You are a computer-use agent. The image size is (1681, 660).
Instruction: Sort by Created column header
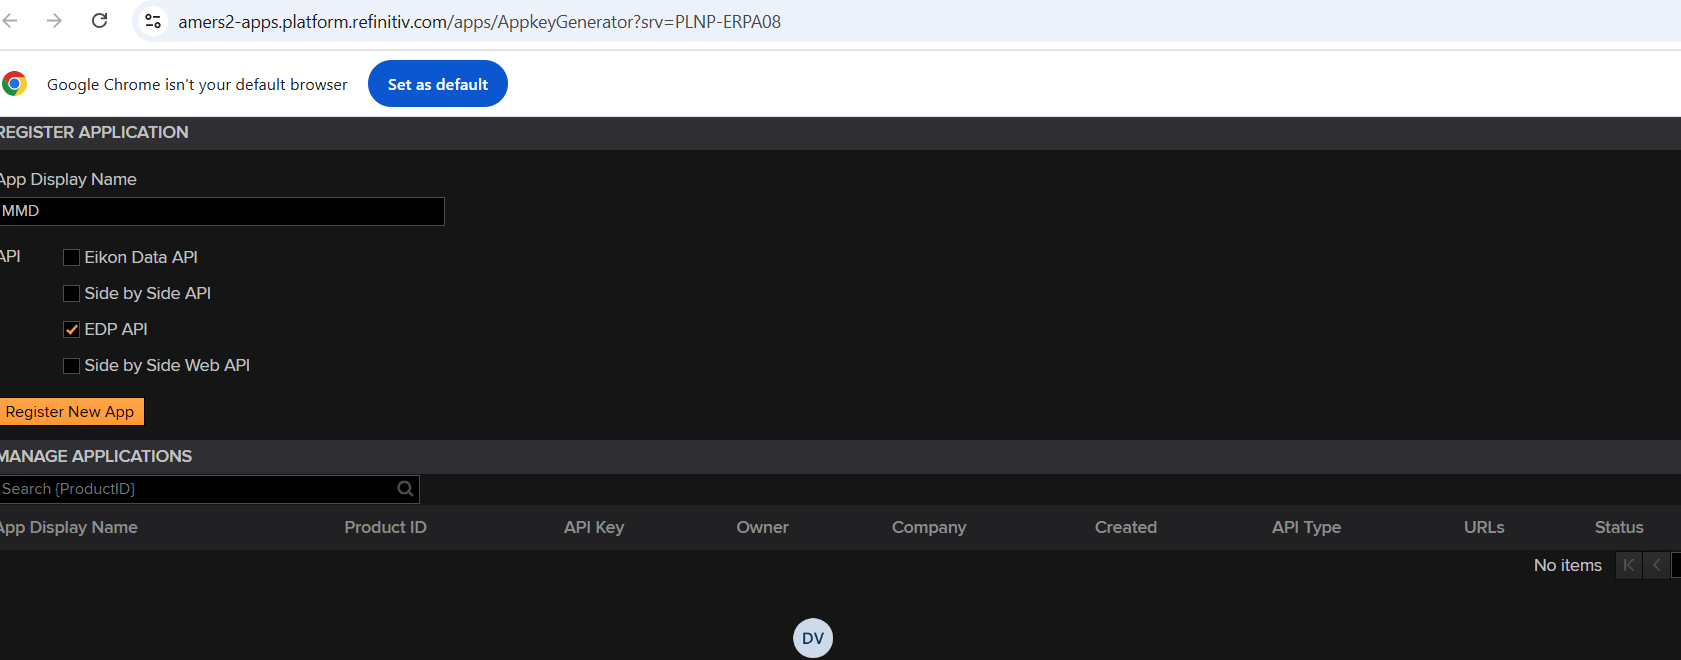tap(1125, 527)
